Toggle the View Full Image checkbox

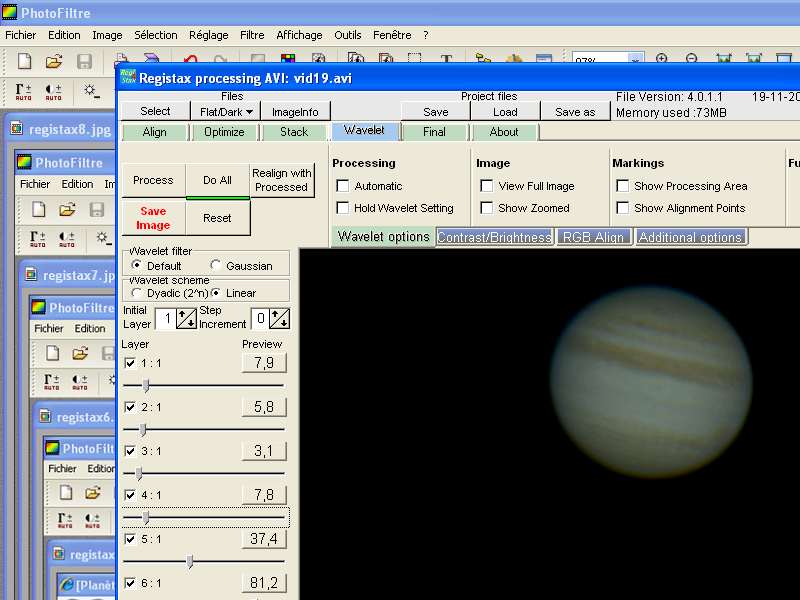[x=487, y=186]
